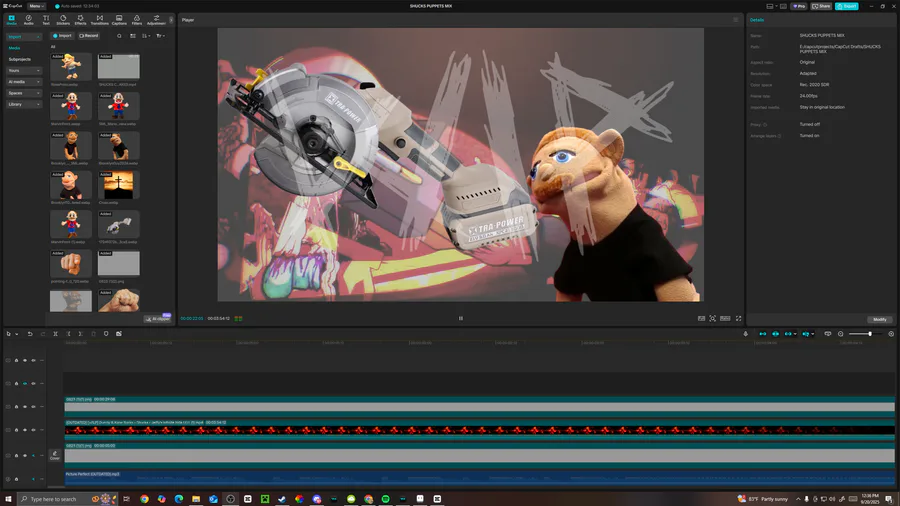Screen dimensions: 900x506
Task: Click the Share button
Action: [x=821, y=6]
